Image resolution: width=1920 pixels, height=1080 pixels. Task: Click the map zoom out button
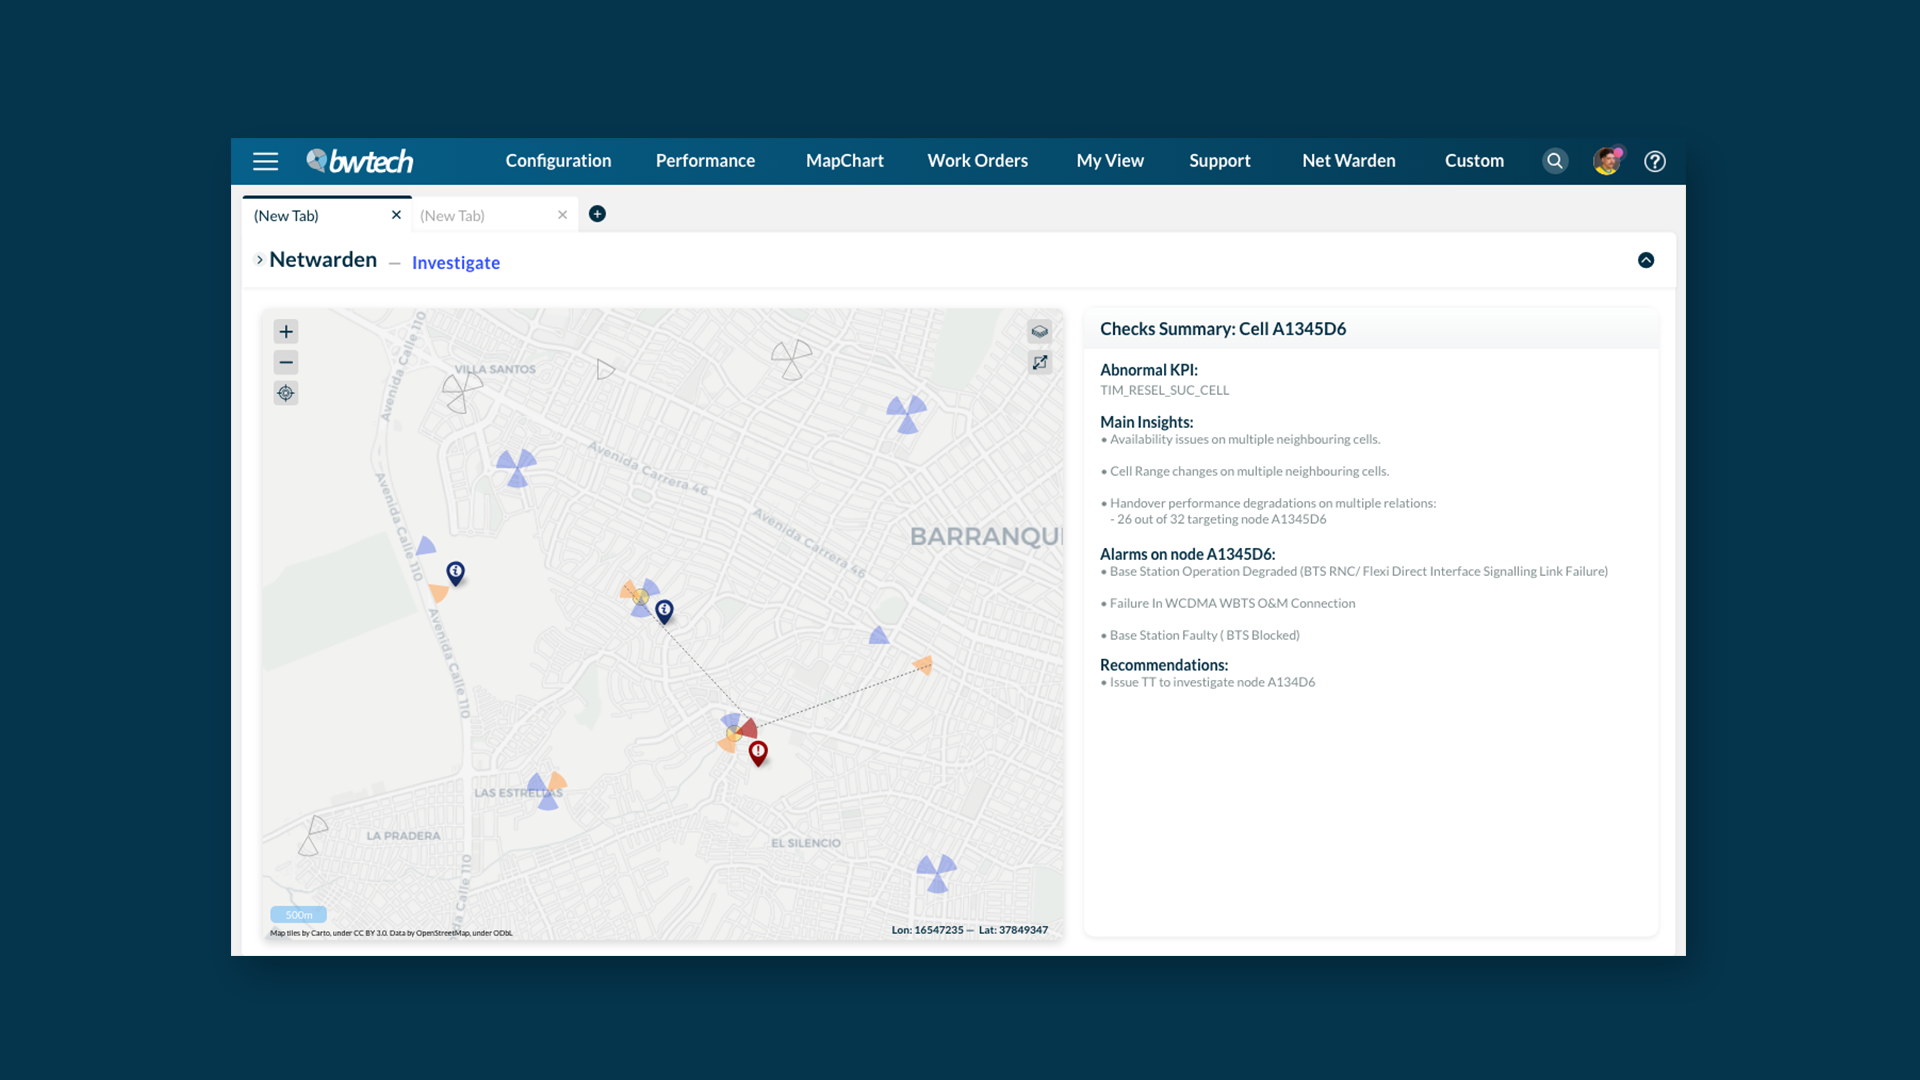point(286,362)
